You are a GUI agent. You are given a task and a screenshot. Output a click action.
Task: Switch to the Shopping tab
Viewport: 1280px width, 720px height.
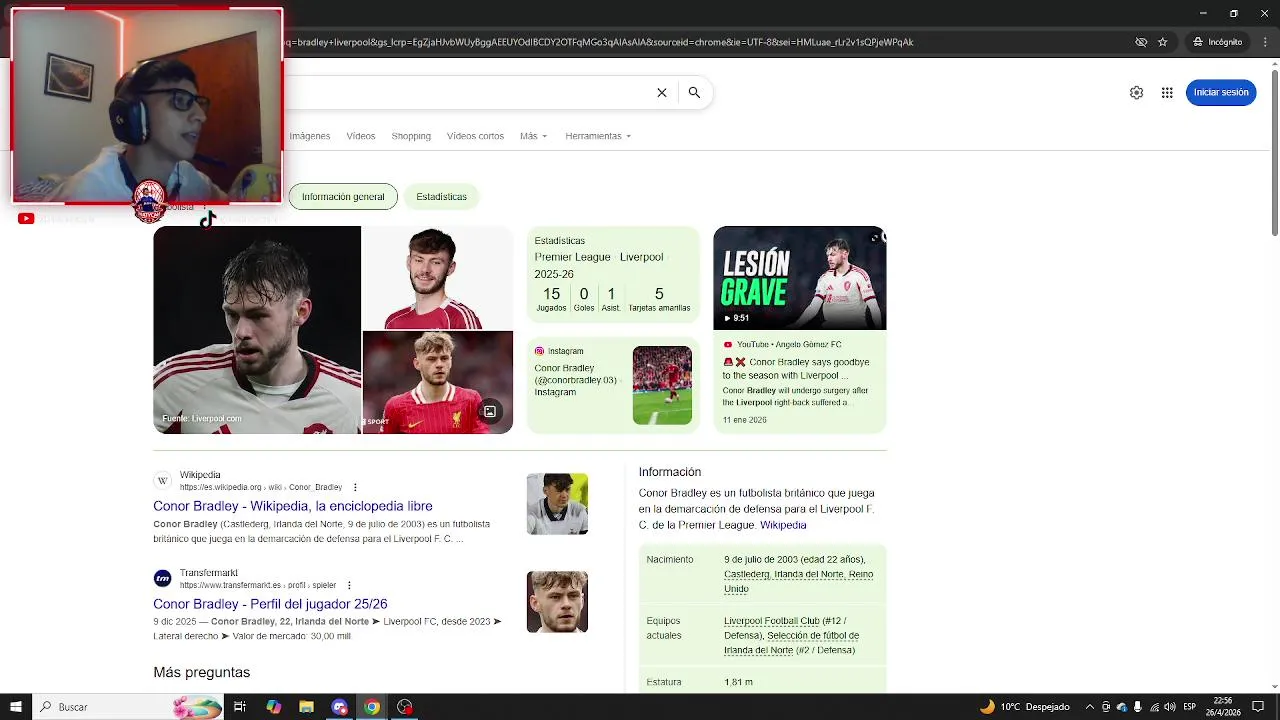point(411,136)
